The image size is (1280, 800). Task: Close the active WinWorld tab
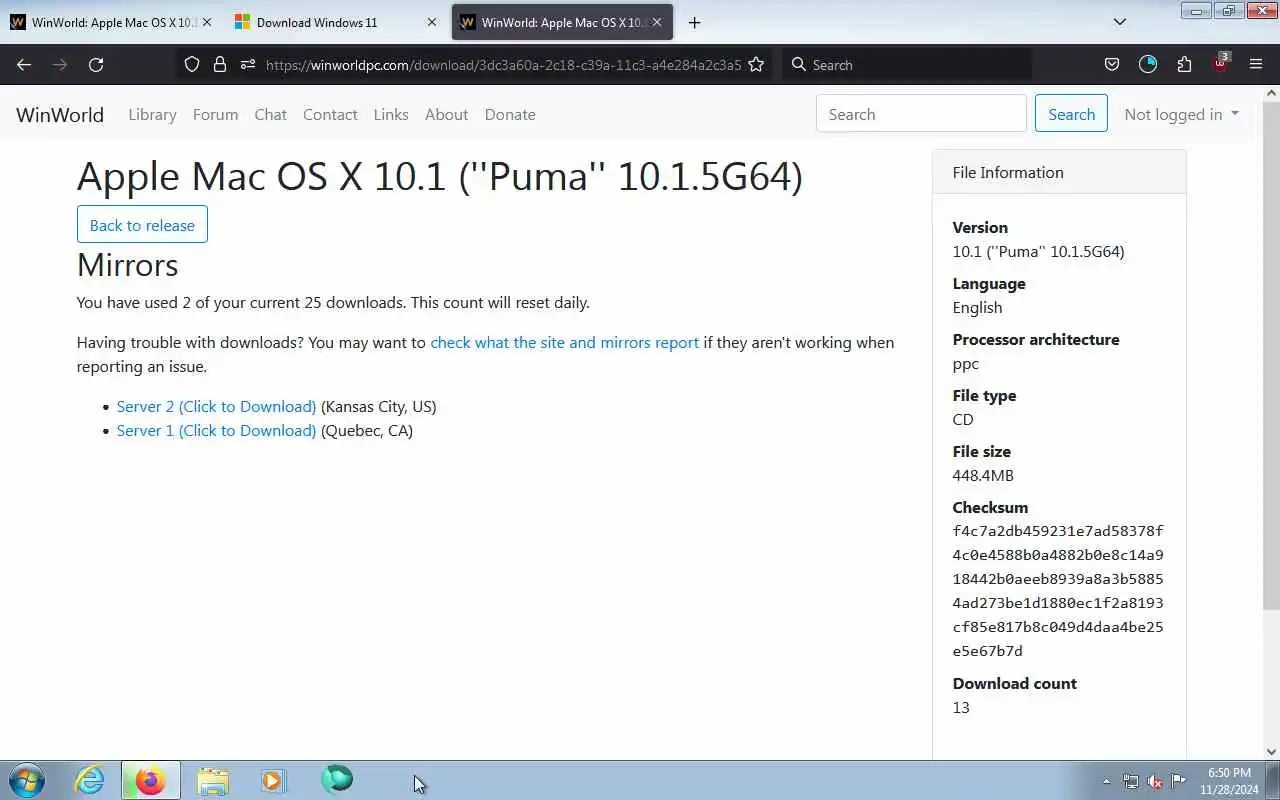[656, 22]
